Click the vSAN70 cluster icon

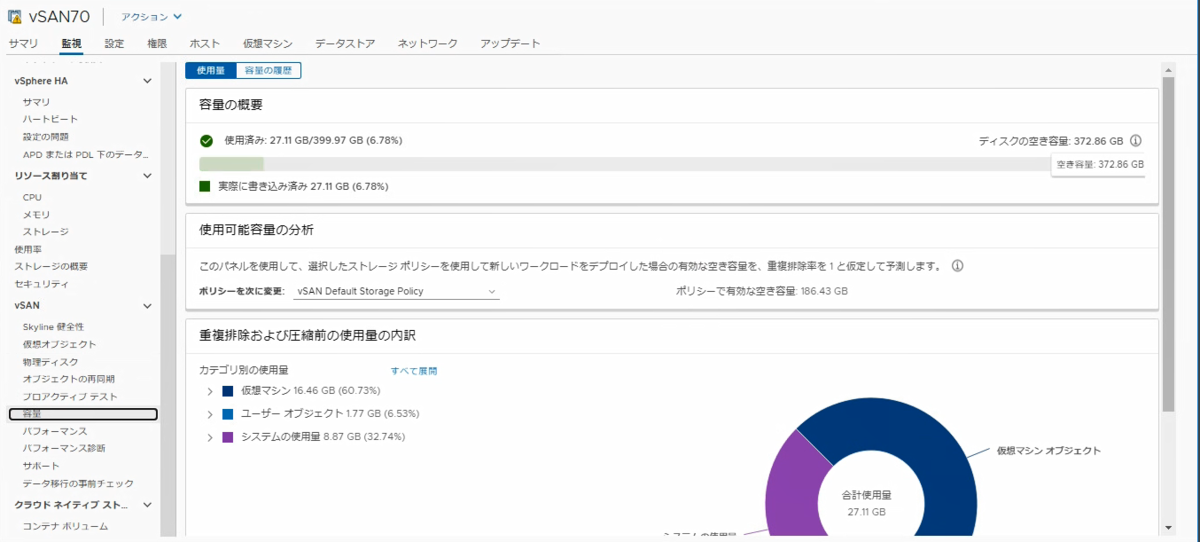tap(16, 17)
